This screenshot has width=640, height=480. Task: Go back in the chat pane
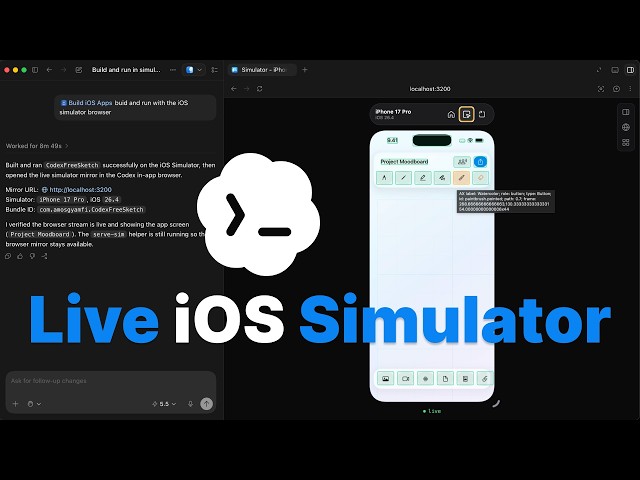[x=49, y=70]
